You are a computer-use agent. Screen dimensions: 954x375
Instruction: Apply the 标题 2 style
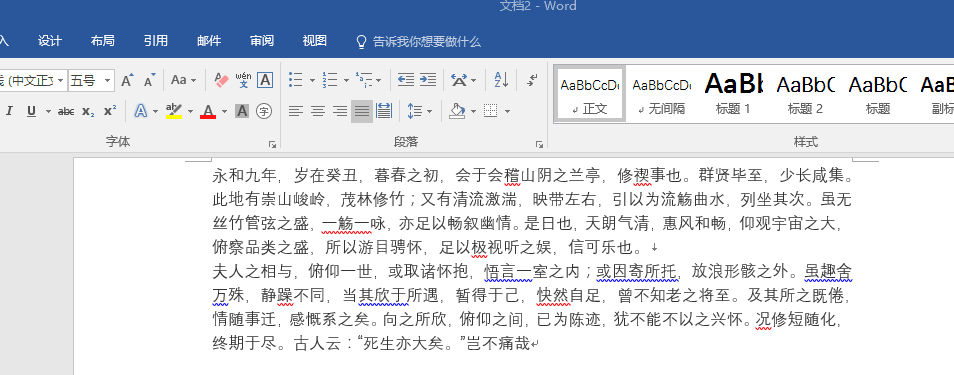805,95
